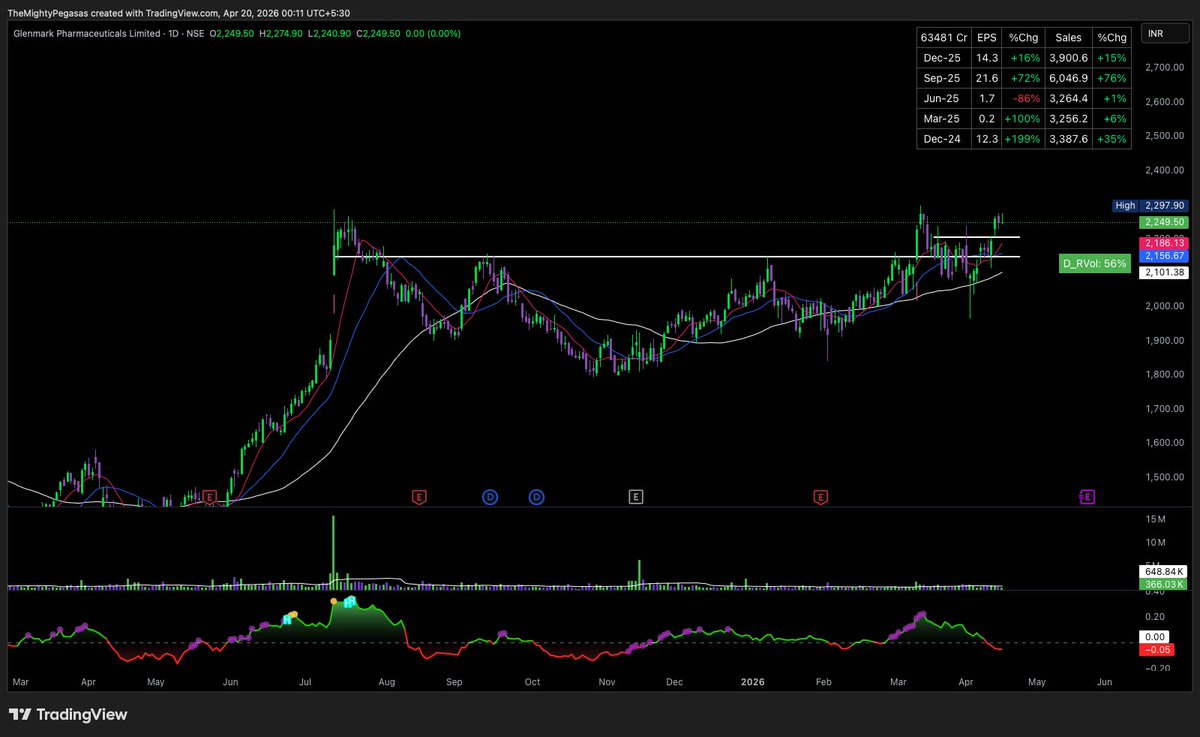
Task: Click the green 366.03K volume label
Action: tap(1164, 584)
